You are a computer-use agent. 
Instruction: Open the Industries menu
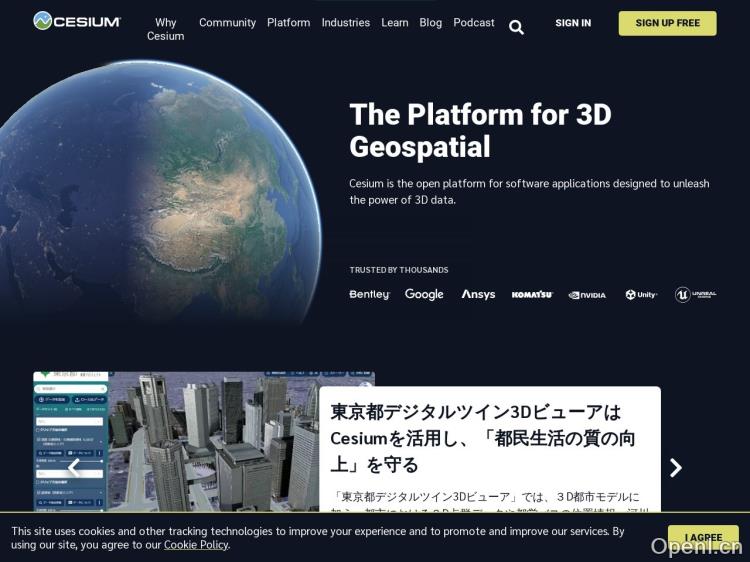345,22
